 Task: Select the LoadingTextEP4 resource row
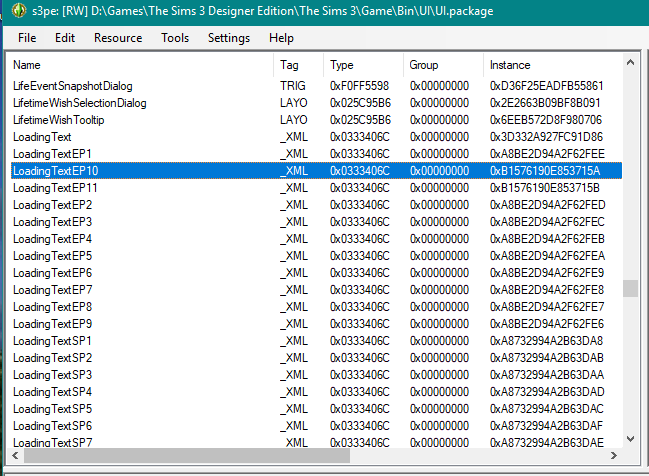(316, 239)
